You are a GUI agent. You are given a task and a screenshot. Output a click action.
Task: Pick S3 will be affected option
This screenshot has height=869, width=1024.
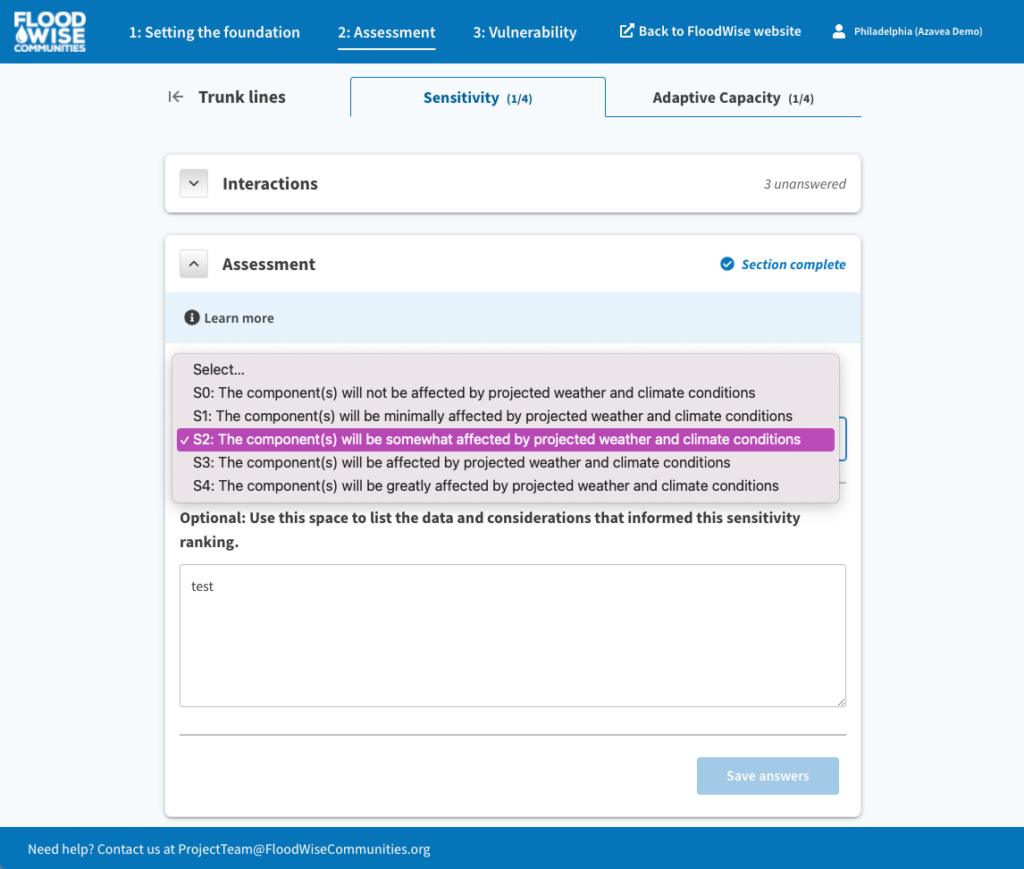[461, 463]
